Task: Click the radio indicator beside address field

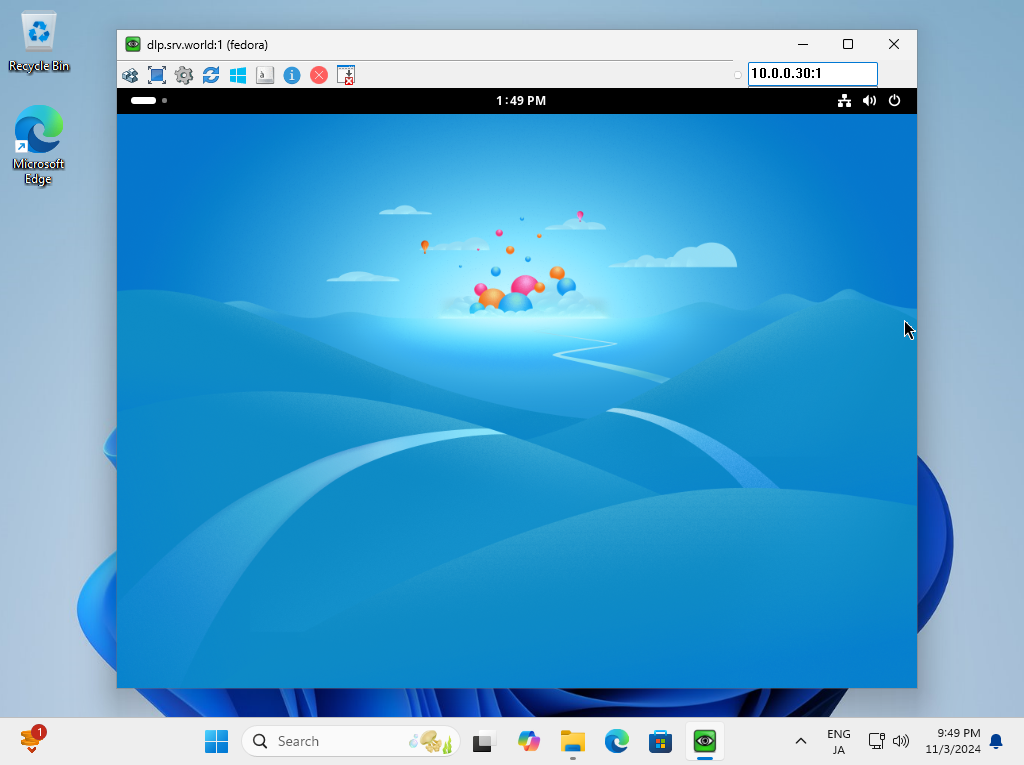Action: 738,75
